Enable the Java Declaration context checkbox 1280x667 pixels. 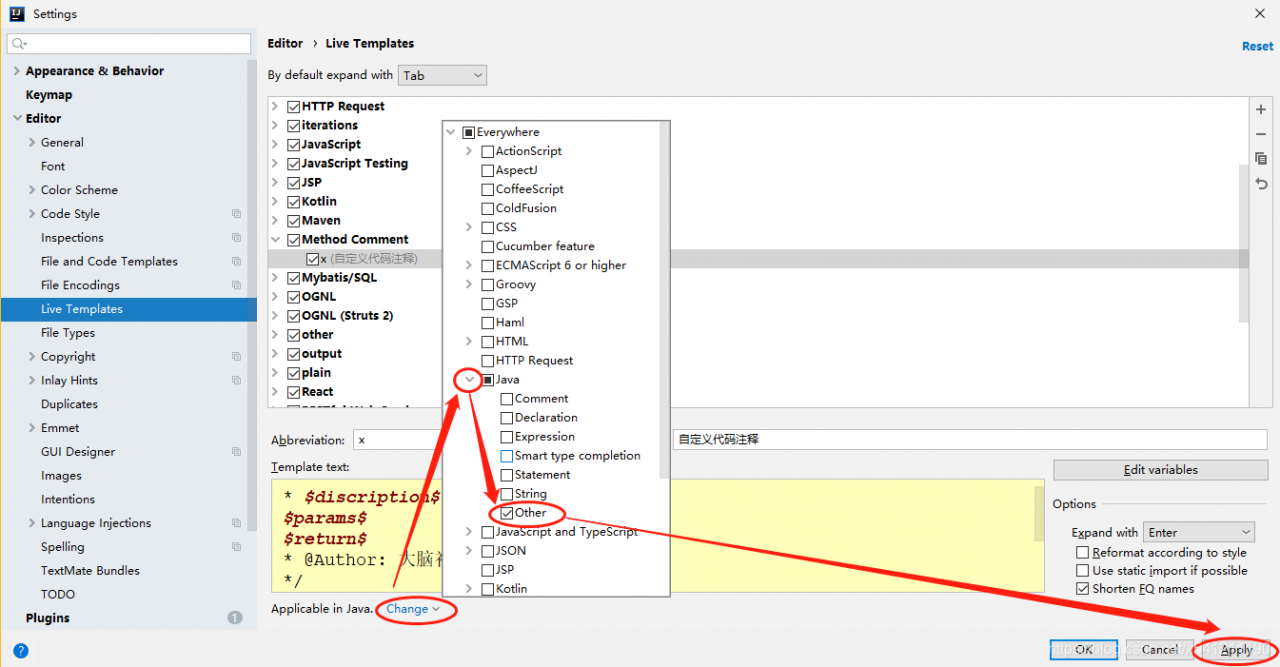(507, 418)
